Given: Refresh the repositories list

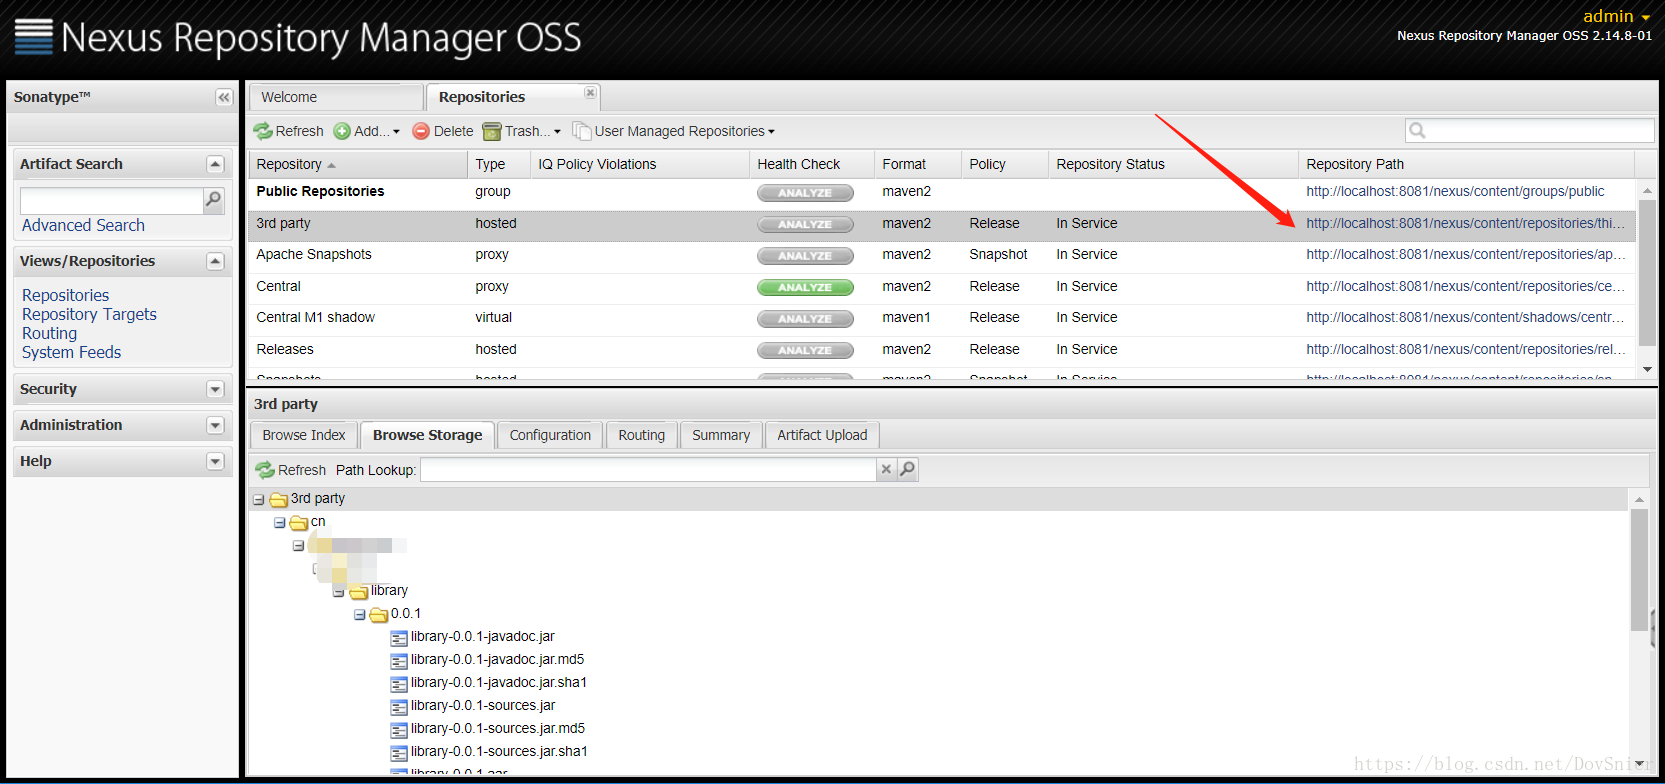Looking at the screenshot, I should [288, 131].
